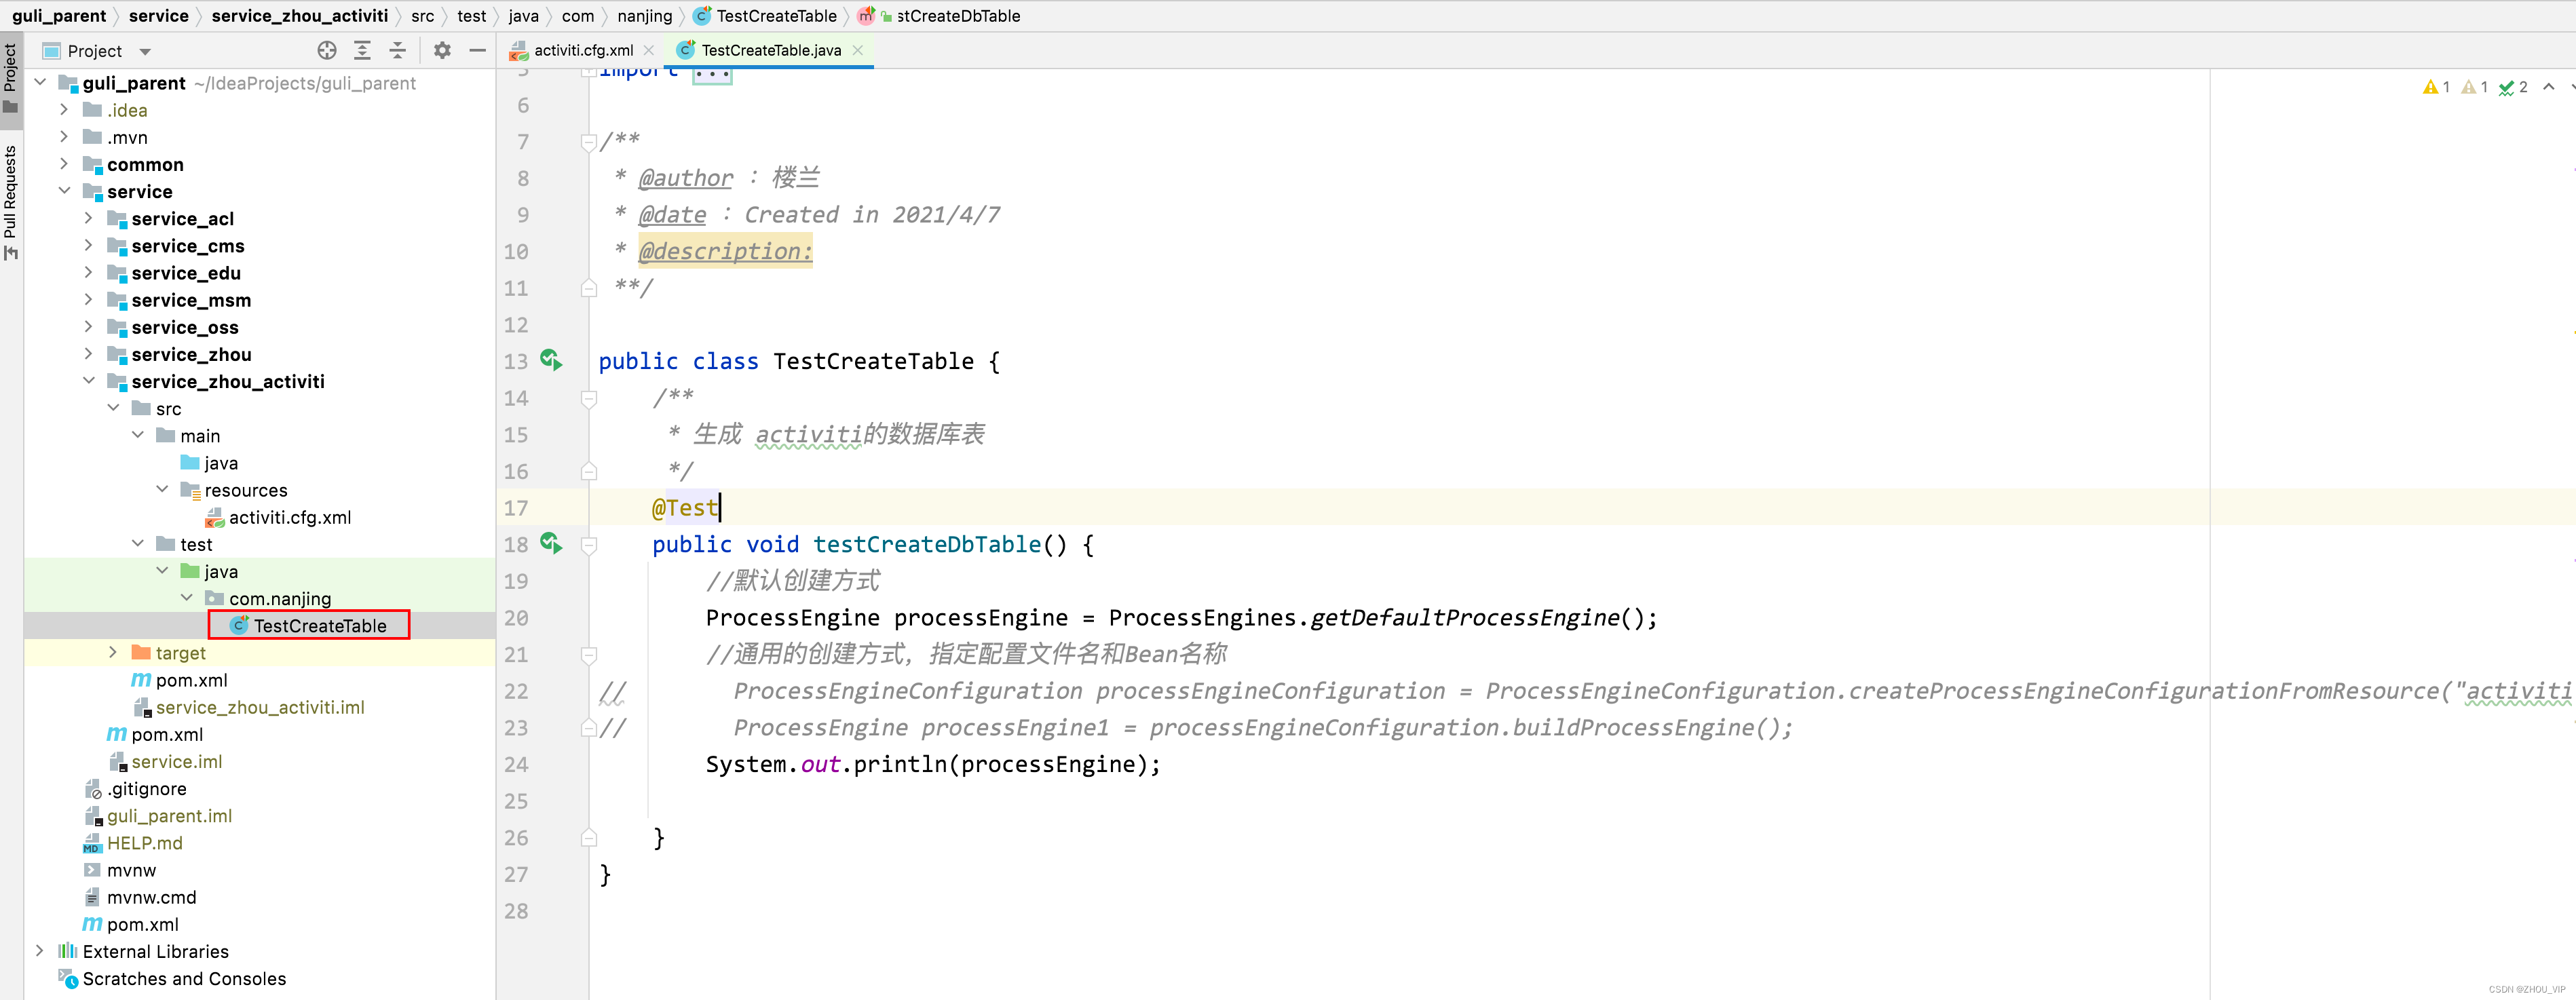Click the warnings indicator in editor corner
The width and height of the screenshot is (2576, 1000).
pyautogui.click(x=2436, y=87)
